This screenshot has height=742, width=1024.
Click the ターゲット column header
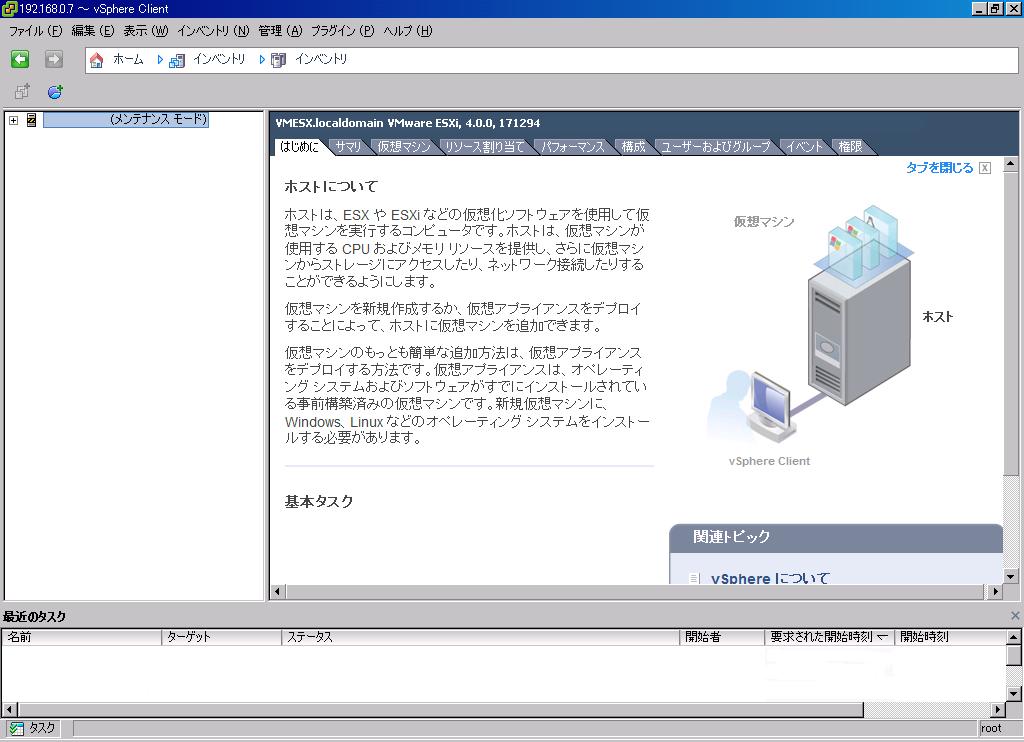(x=221, y=636)
